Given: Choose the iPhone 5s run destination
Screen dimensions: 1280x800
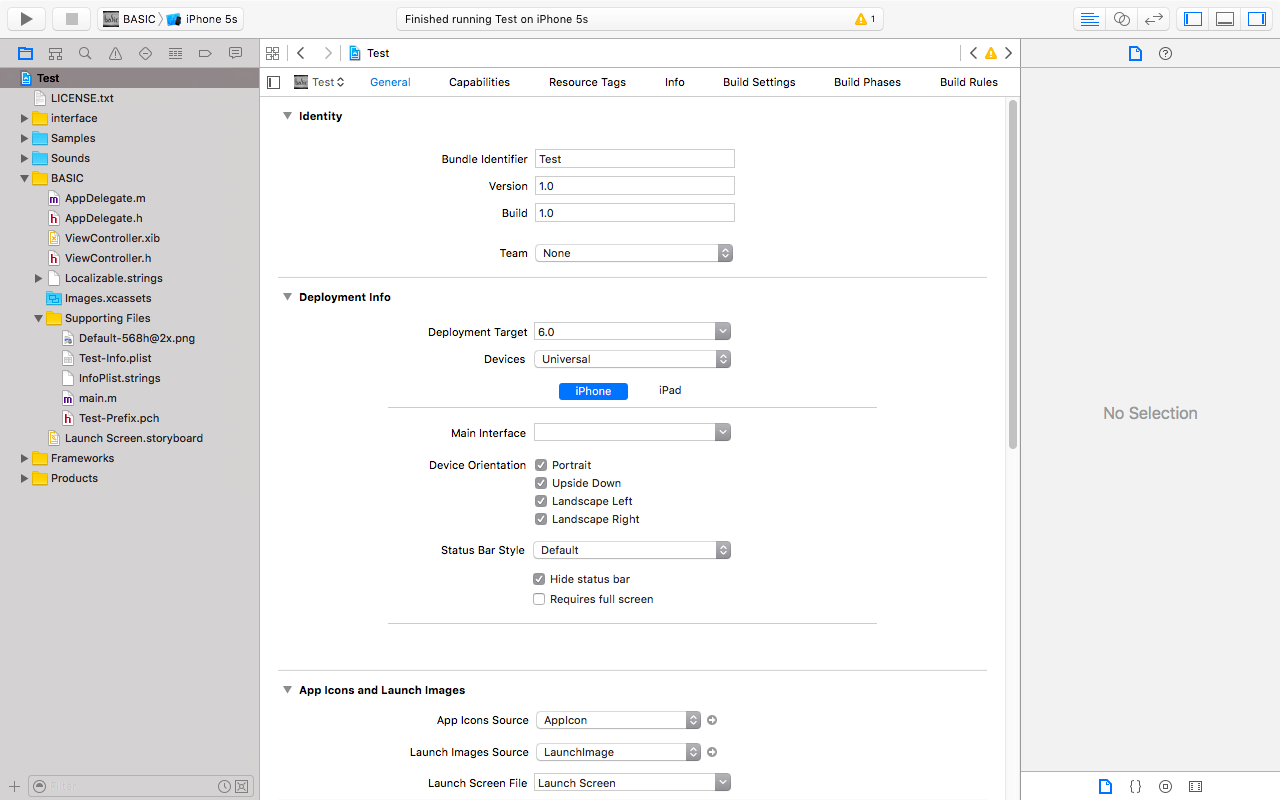Looking at the screenshot, I should point(203,19).
